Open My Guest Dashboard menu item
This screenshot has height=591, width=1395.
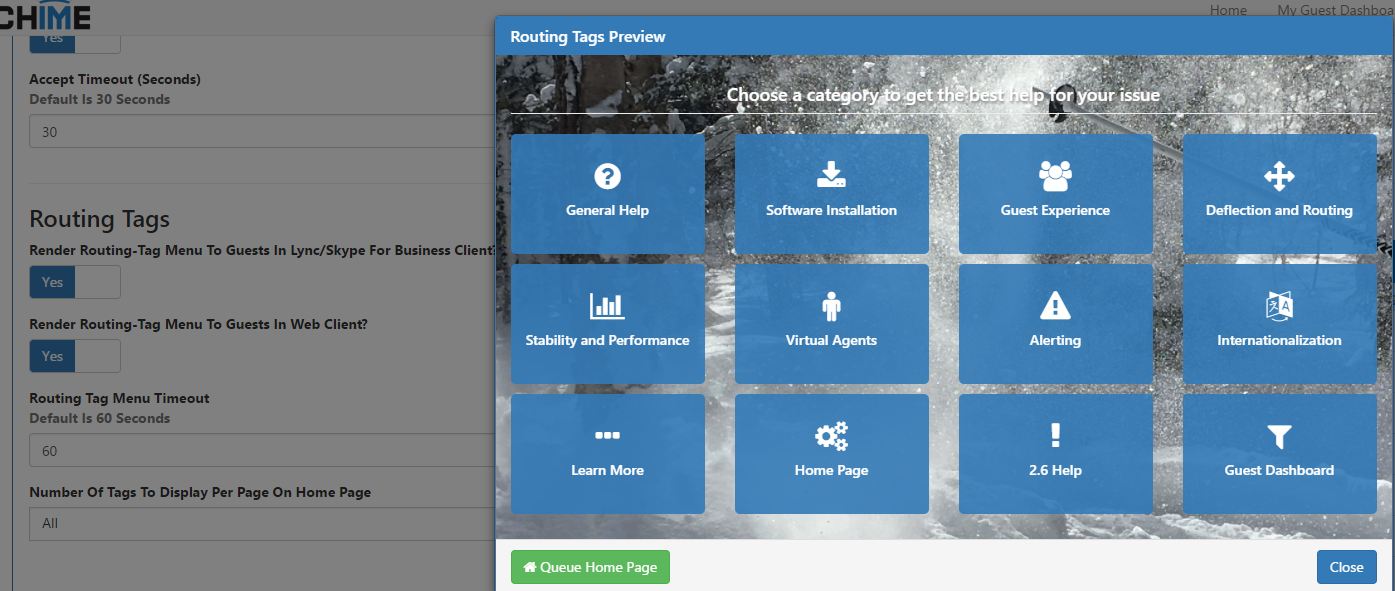point(1336,10)
